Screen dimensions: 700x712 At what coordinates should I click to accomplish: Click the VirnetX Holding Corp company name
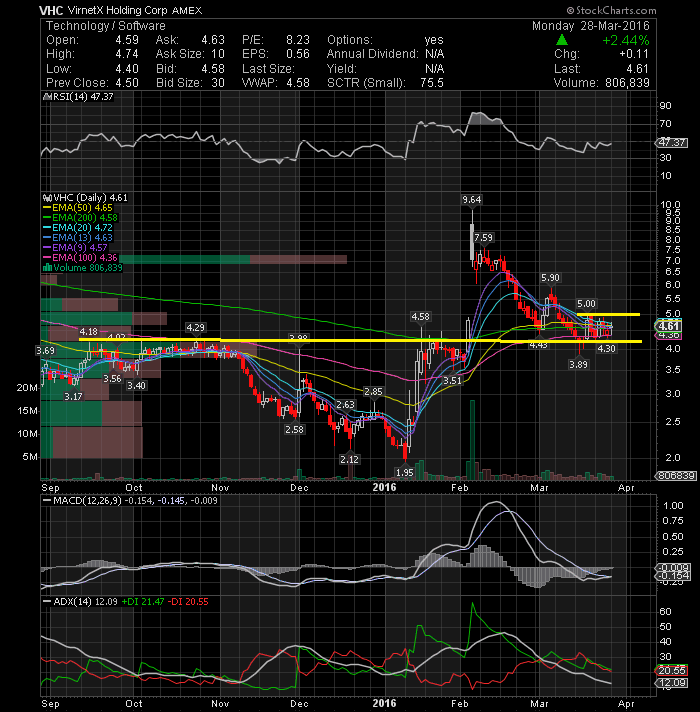tap(118, 10)
